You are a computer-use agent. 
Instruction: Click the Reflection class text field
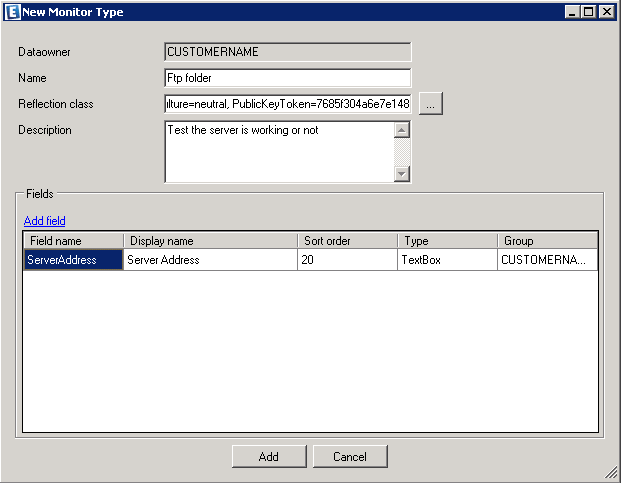point(287,103)
